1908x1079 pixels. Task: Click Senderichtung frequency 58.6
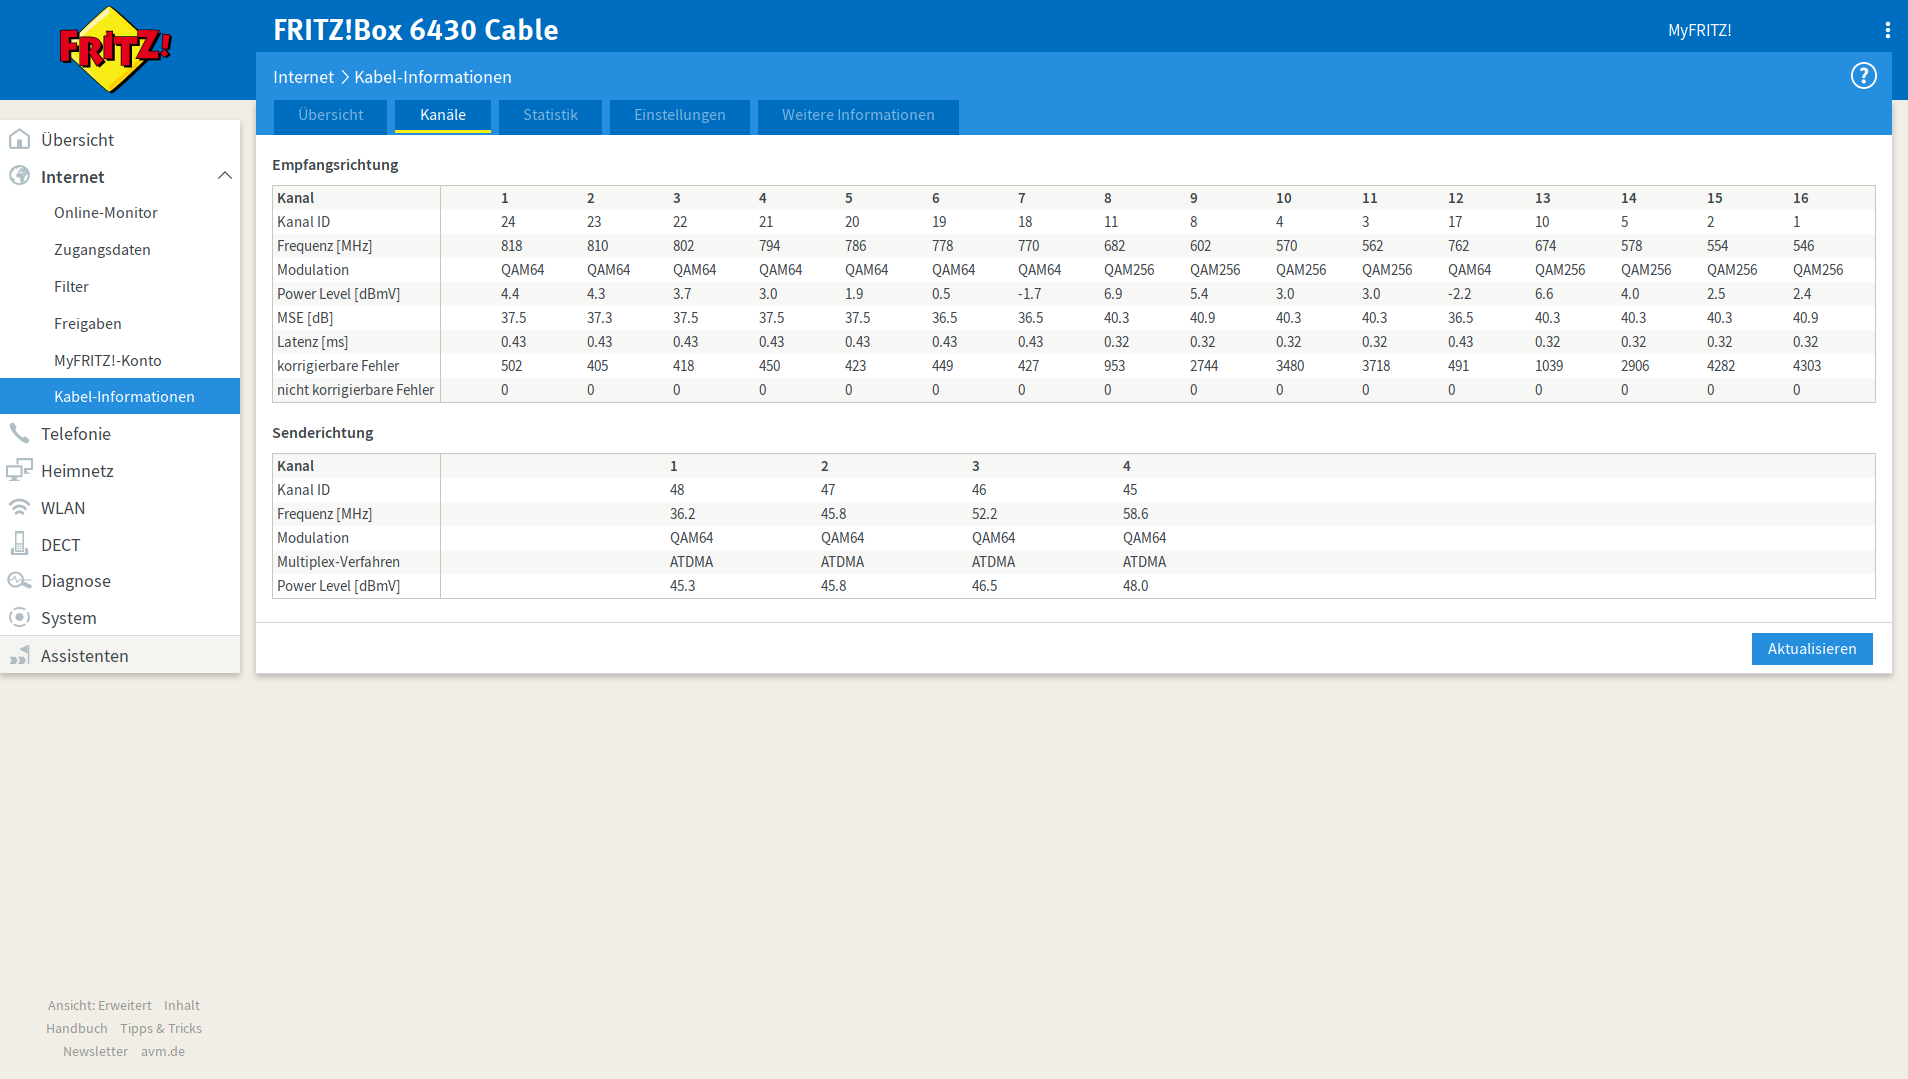1135,514
